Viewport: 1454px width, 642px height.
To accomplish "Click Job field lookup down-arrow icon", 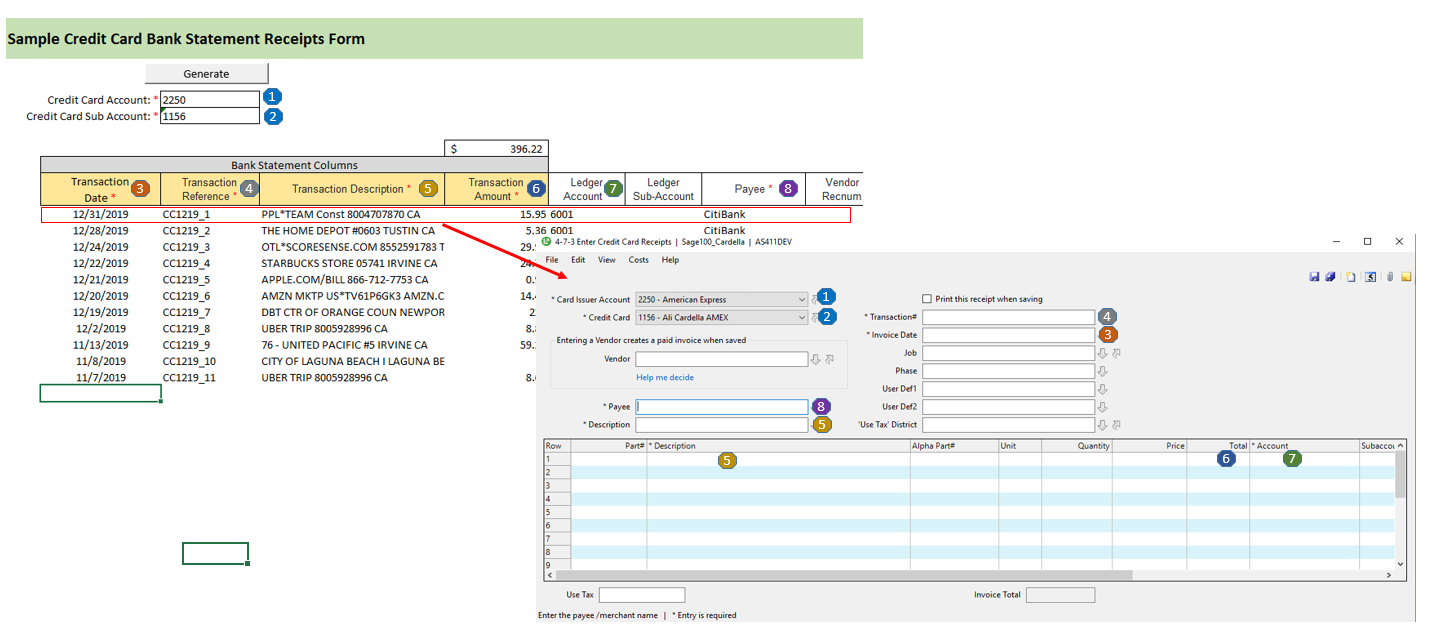I will coord(1103,353).
